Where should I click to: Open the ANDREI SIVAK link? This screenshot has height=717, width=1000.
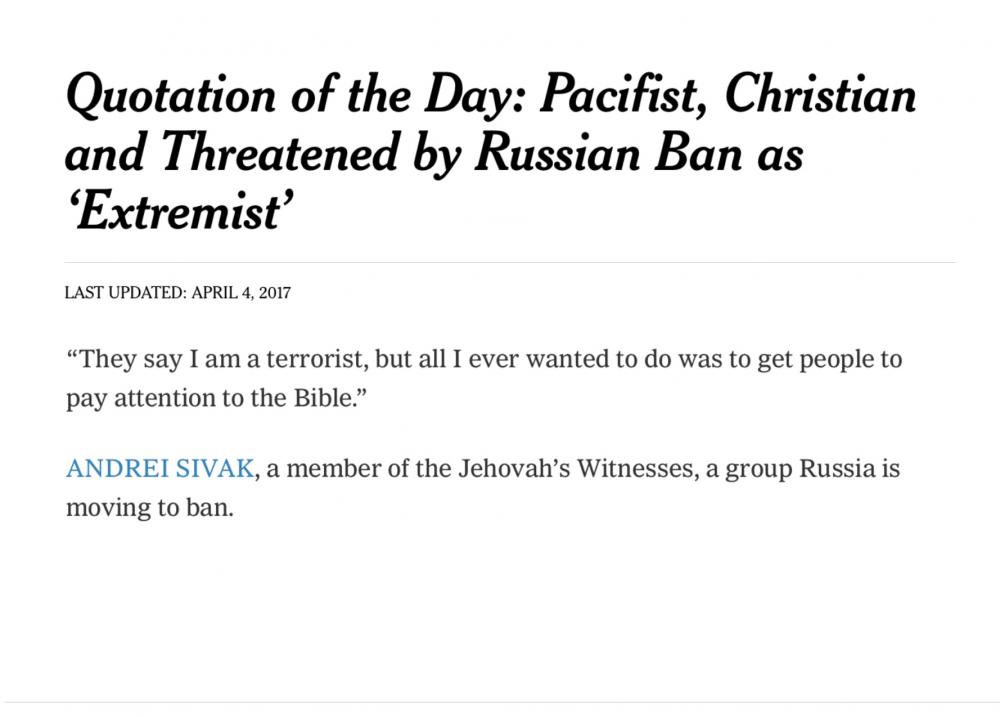160,469
